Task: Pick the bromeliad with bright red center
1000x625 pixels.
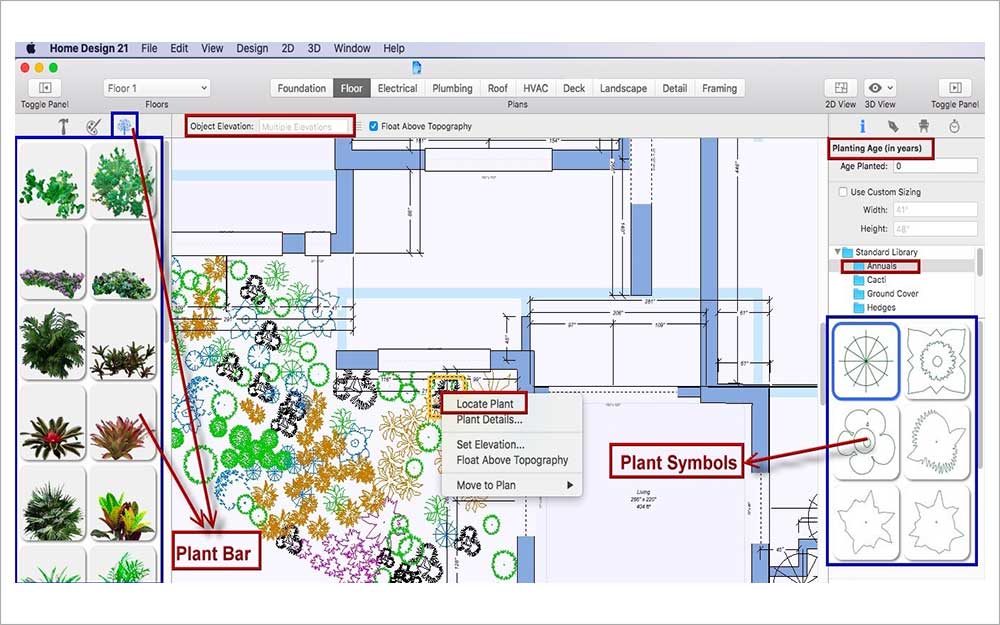Action: click(x=52, y=423)
